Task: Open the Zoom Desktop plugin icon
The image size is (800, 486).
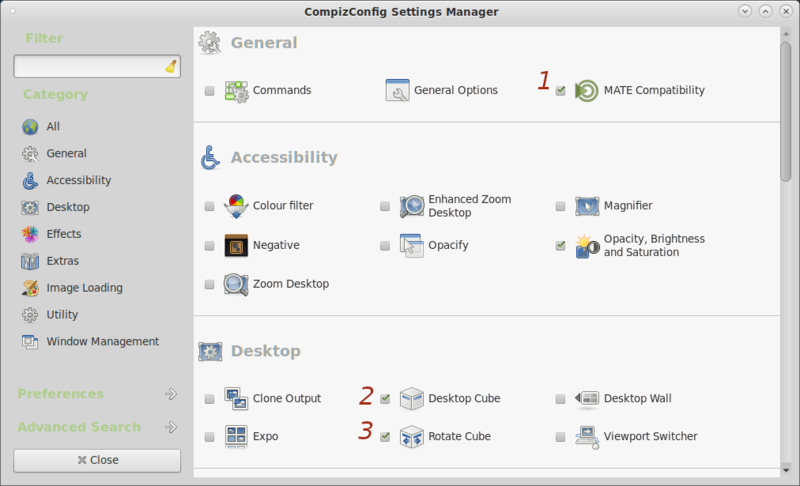Action: click(236, 285)
